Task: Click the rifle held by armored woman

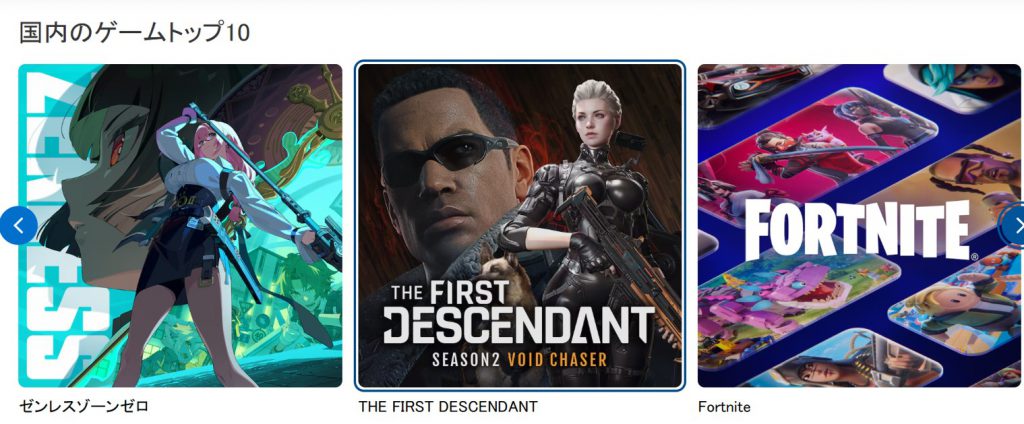Action: tap(620, 261)
